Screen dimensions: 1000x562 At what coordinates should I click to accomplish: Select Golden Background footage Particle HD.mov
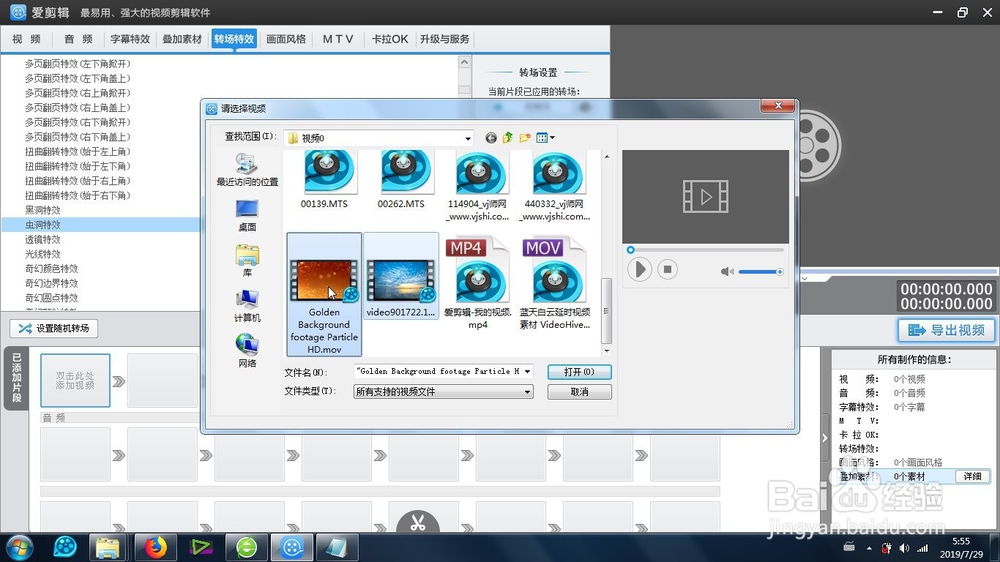pyautogui.click(x=324, y=294)
